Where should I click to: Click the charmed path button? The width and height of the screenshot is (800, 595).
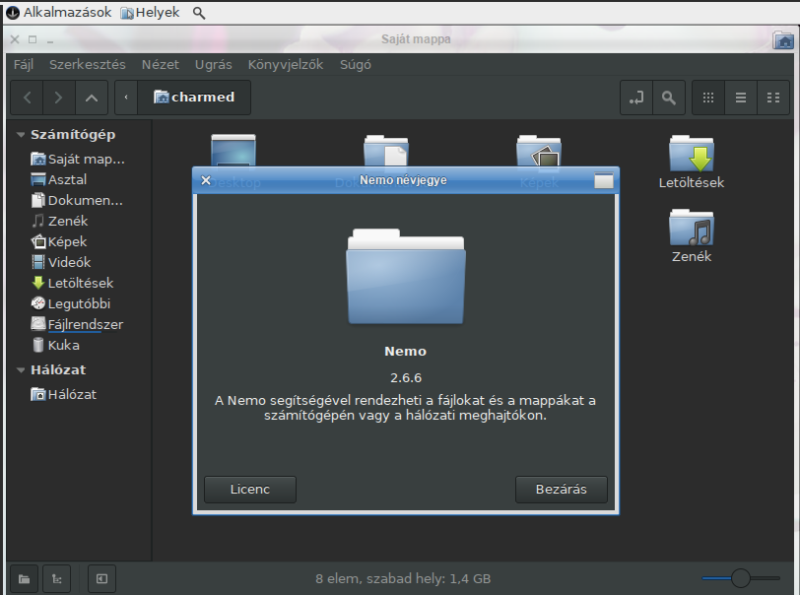tap(194, 97)
